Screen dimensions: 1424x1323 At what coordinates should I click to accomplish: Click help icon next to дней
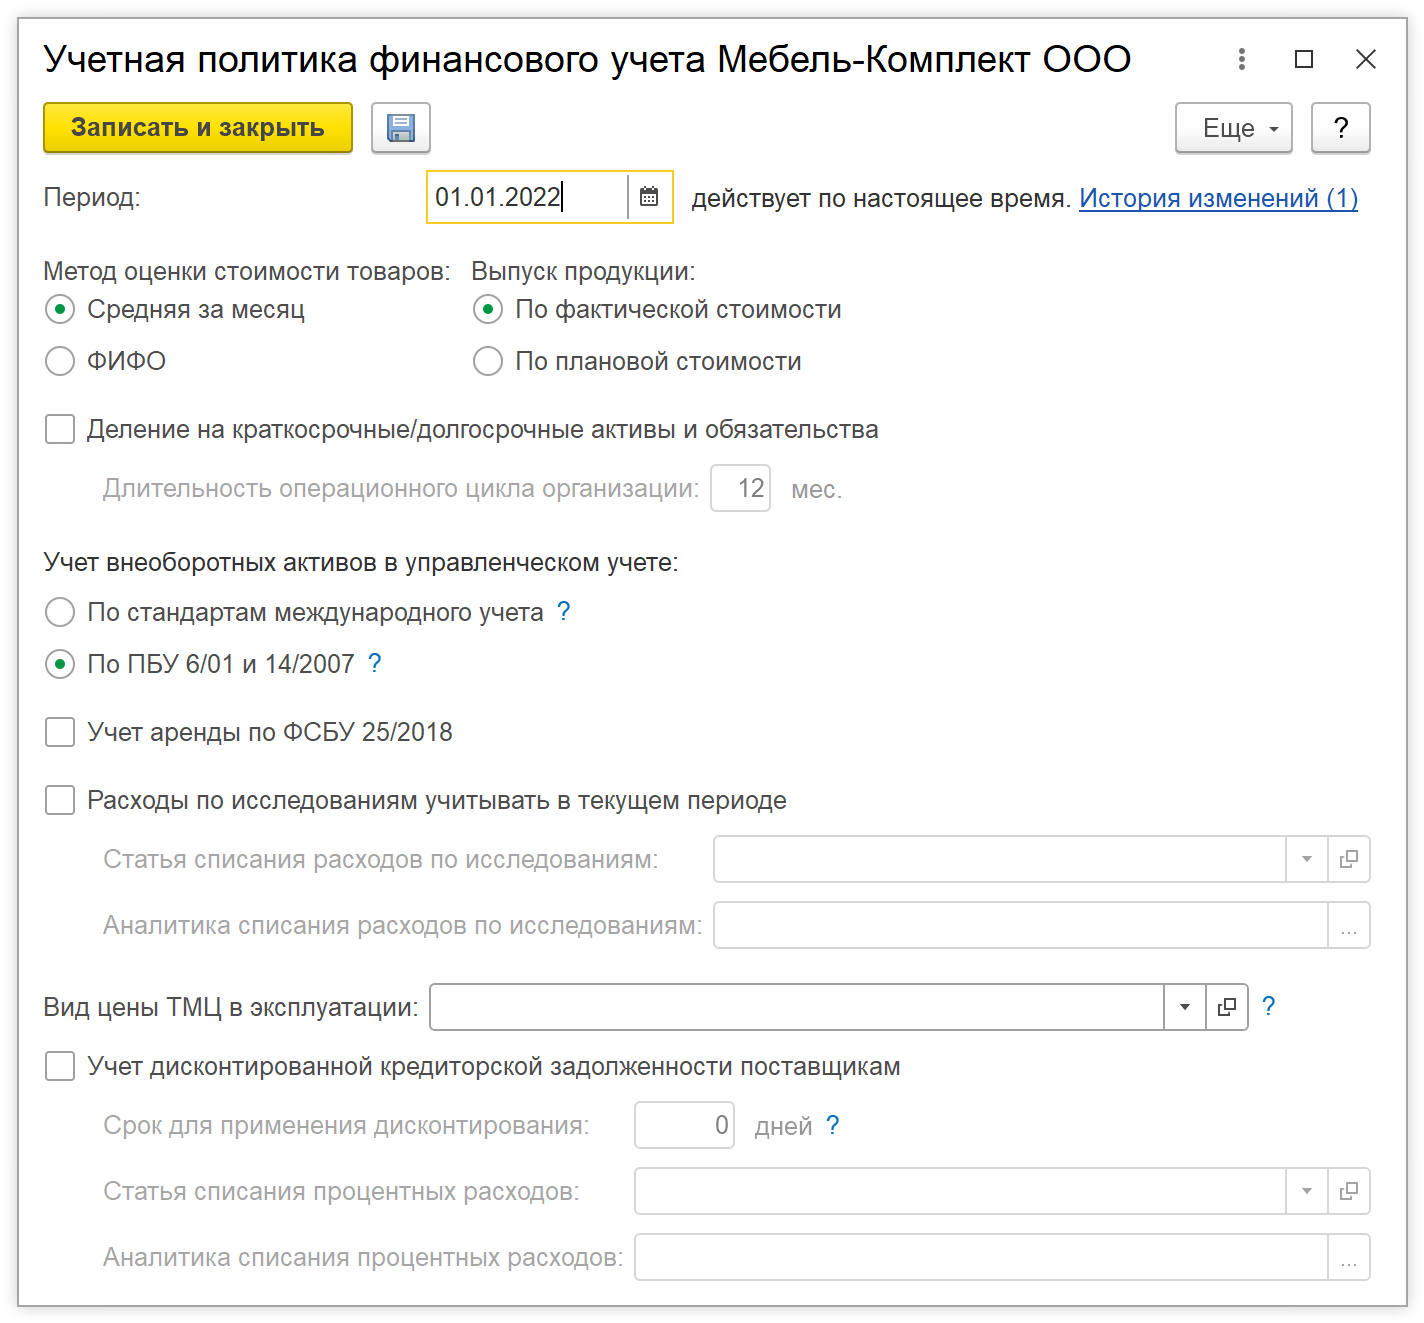(833, 1125)
